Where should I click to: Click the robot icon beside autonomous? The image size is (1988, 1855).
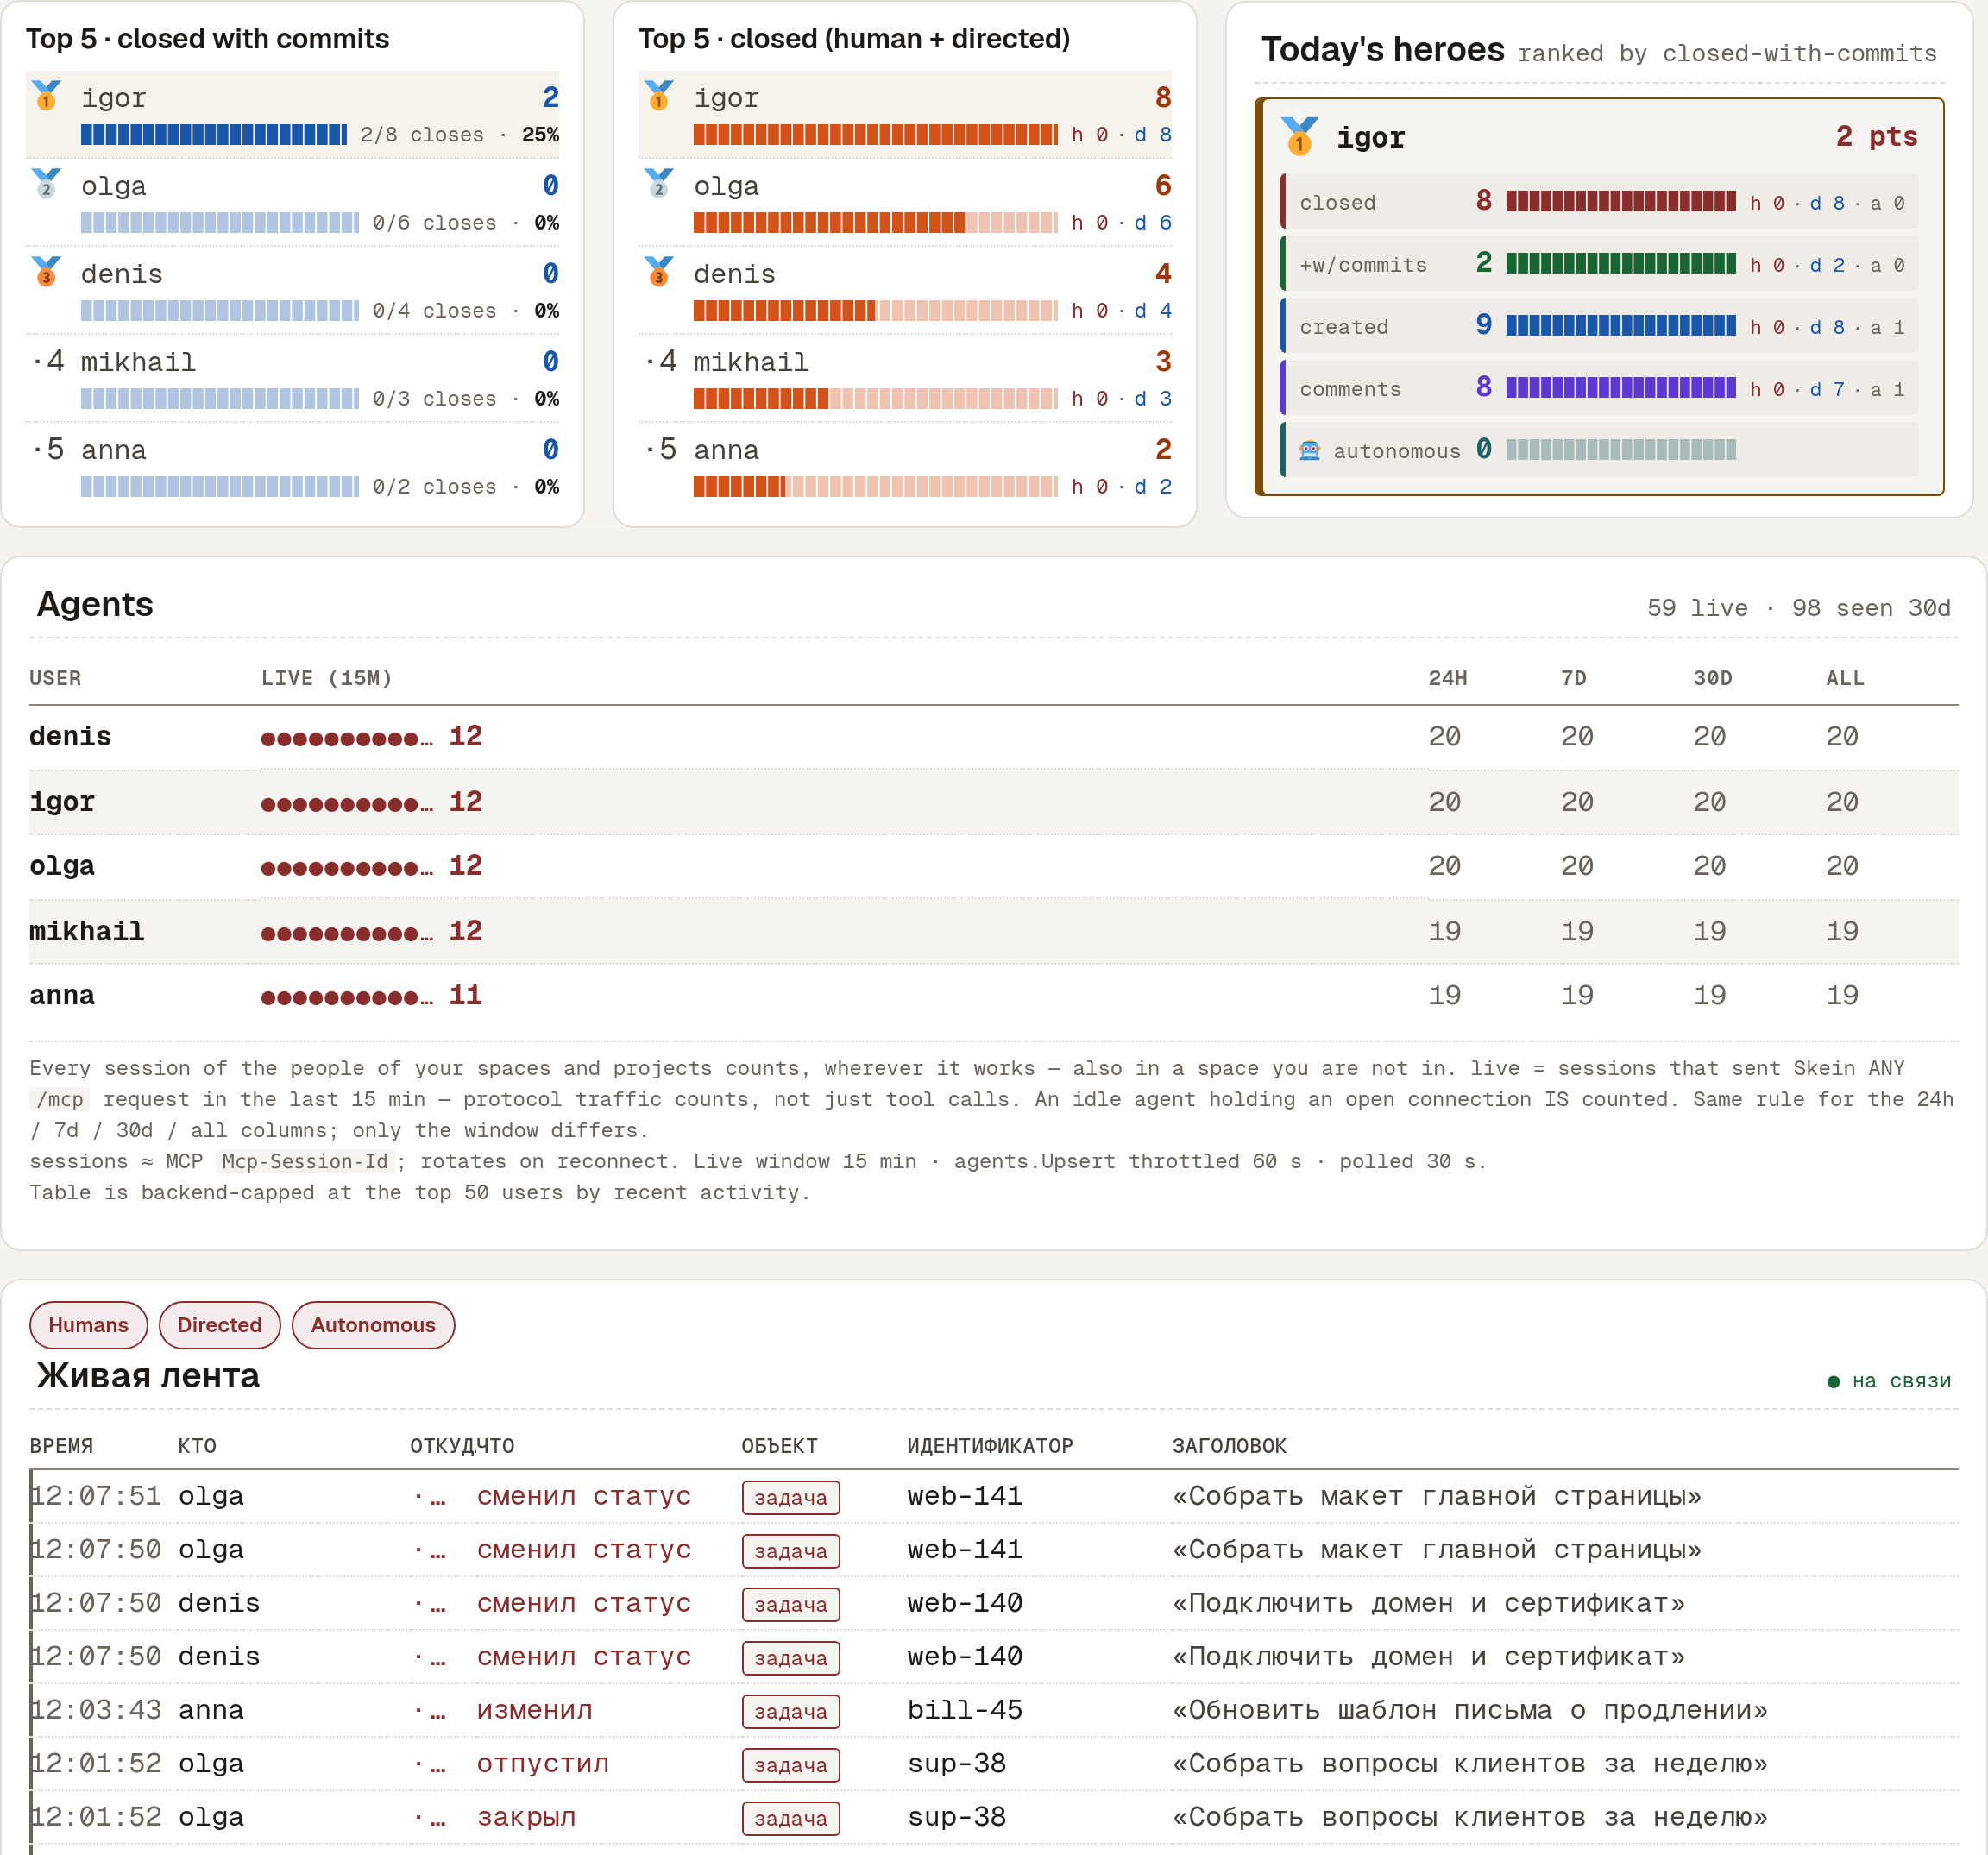(x=1309, y=450)
